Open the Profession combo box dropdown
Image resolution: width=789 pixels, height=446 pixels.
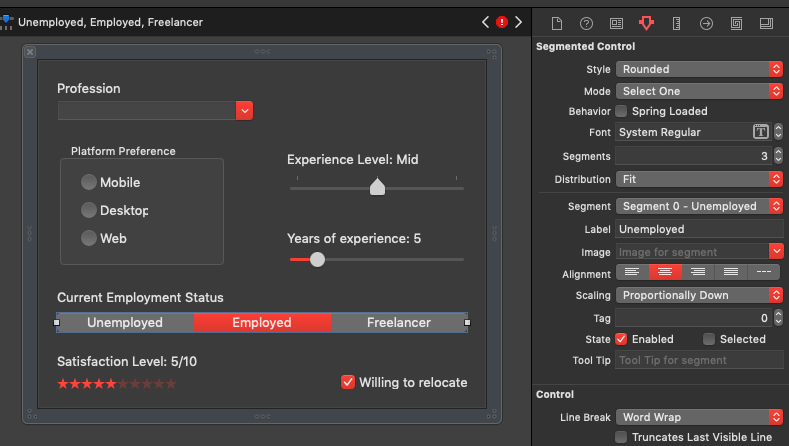[x=245, y=111]
